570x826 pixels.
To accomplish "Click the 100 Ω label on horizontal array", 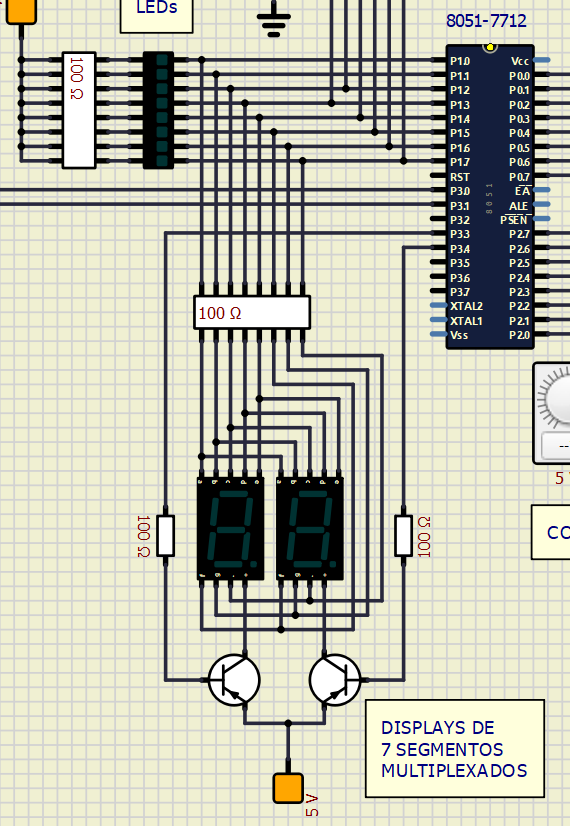I will (x=220, y=313).
